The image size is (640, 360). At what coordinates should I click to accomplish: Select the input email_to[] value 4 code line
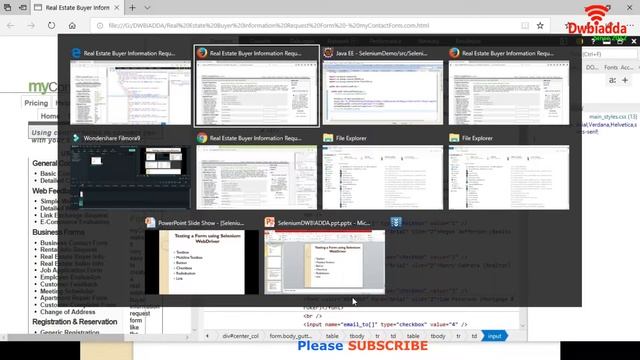pos(385,324)
